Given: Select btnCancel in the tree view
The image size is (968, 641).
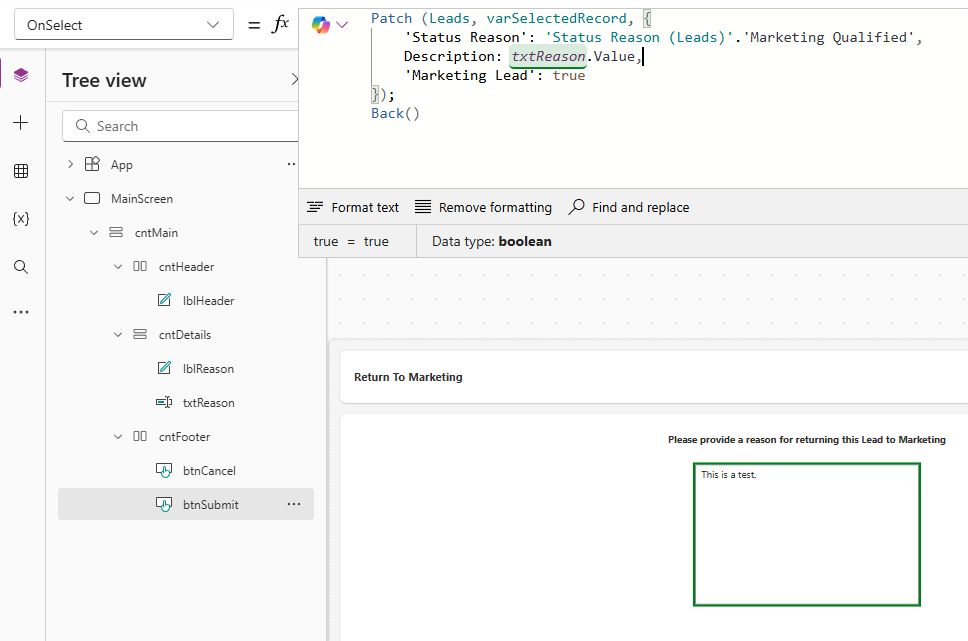Looking at the screenshot, I should pos(208,471).
